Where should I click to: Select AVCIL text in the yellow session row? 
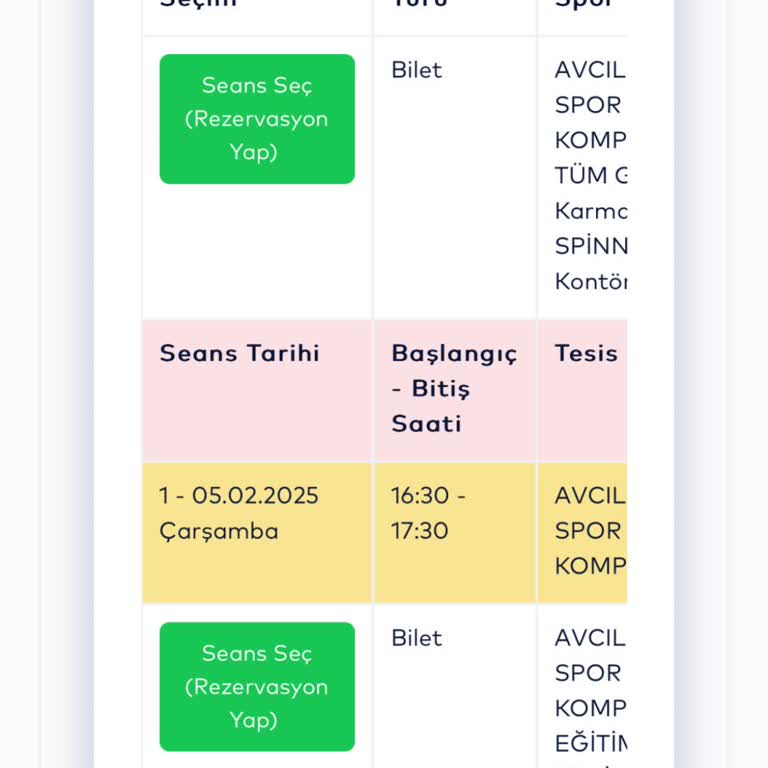[590, 496]
